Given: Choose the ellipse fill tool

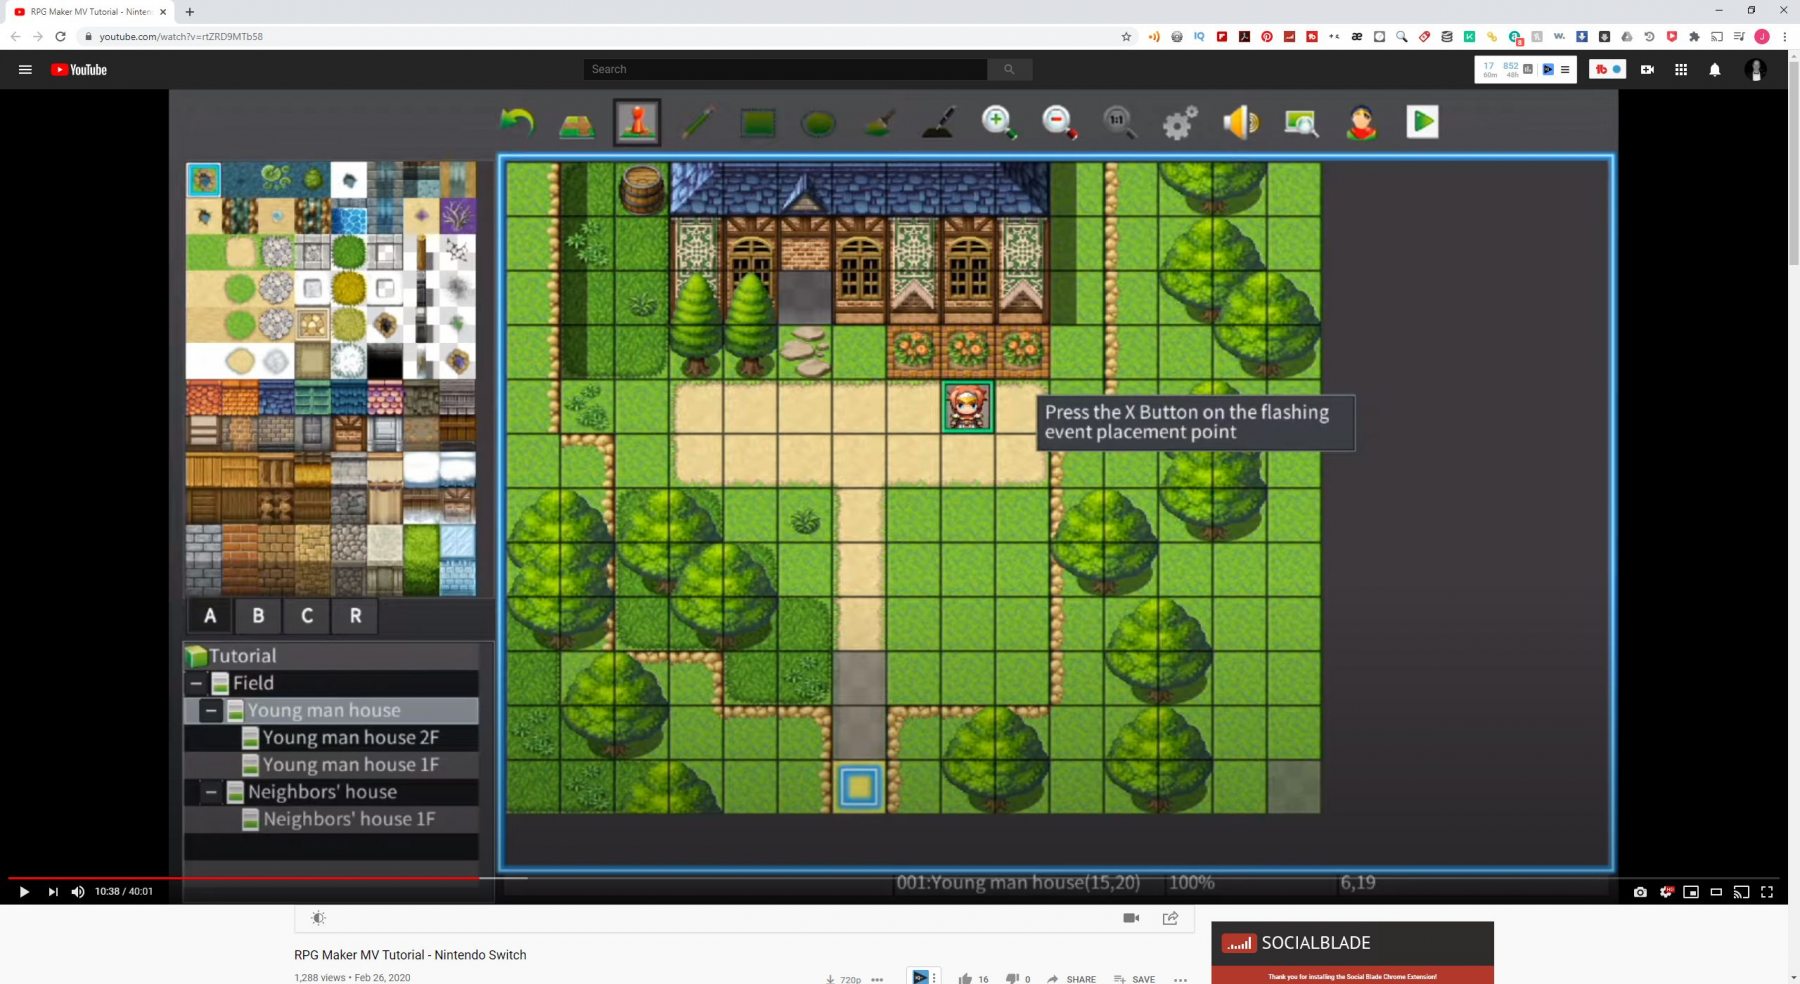Looking at the screenshot, I should pos(818,123).
